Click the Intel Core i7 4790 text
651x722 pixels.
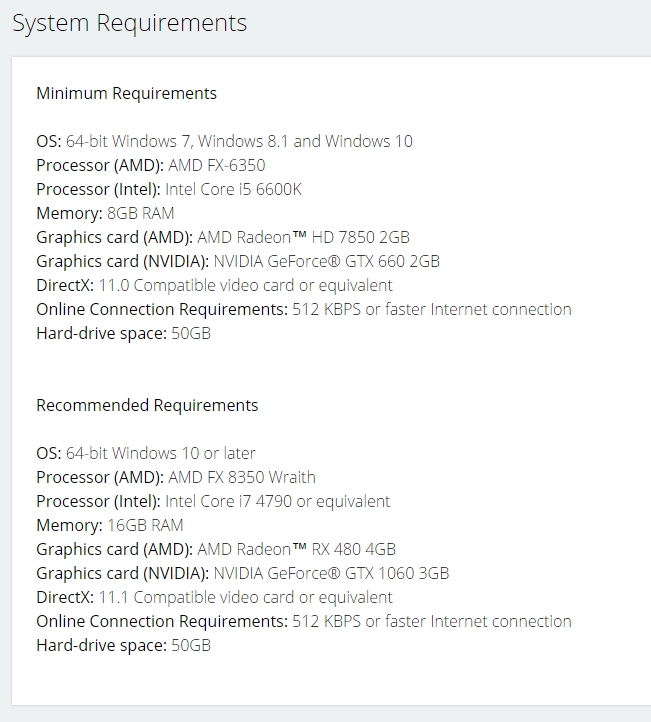pos(228,501)
